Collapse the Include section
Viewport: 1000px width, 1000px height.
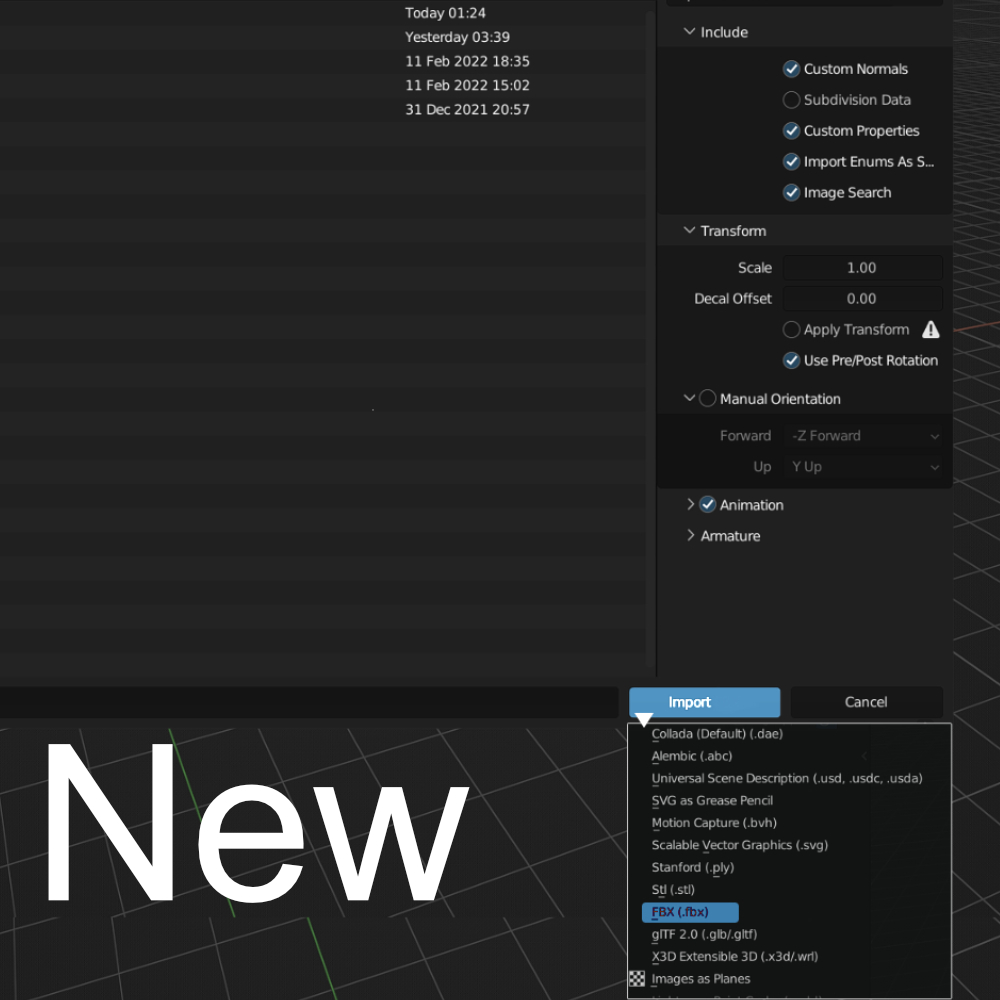[x=689, y=32]
